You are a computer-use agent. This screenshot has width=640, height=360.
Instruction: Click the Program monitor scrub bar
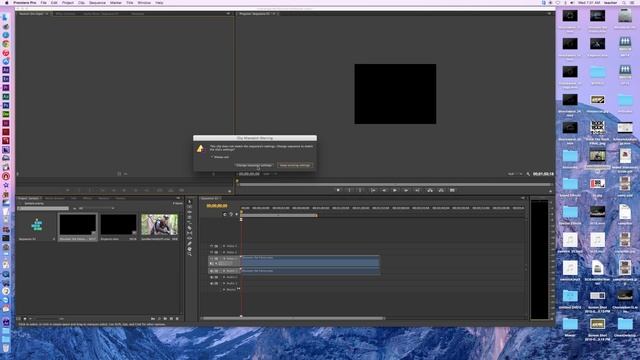click(394, 184)
